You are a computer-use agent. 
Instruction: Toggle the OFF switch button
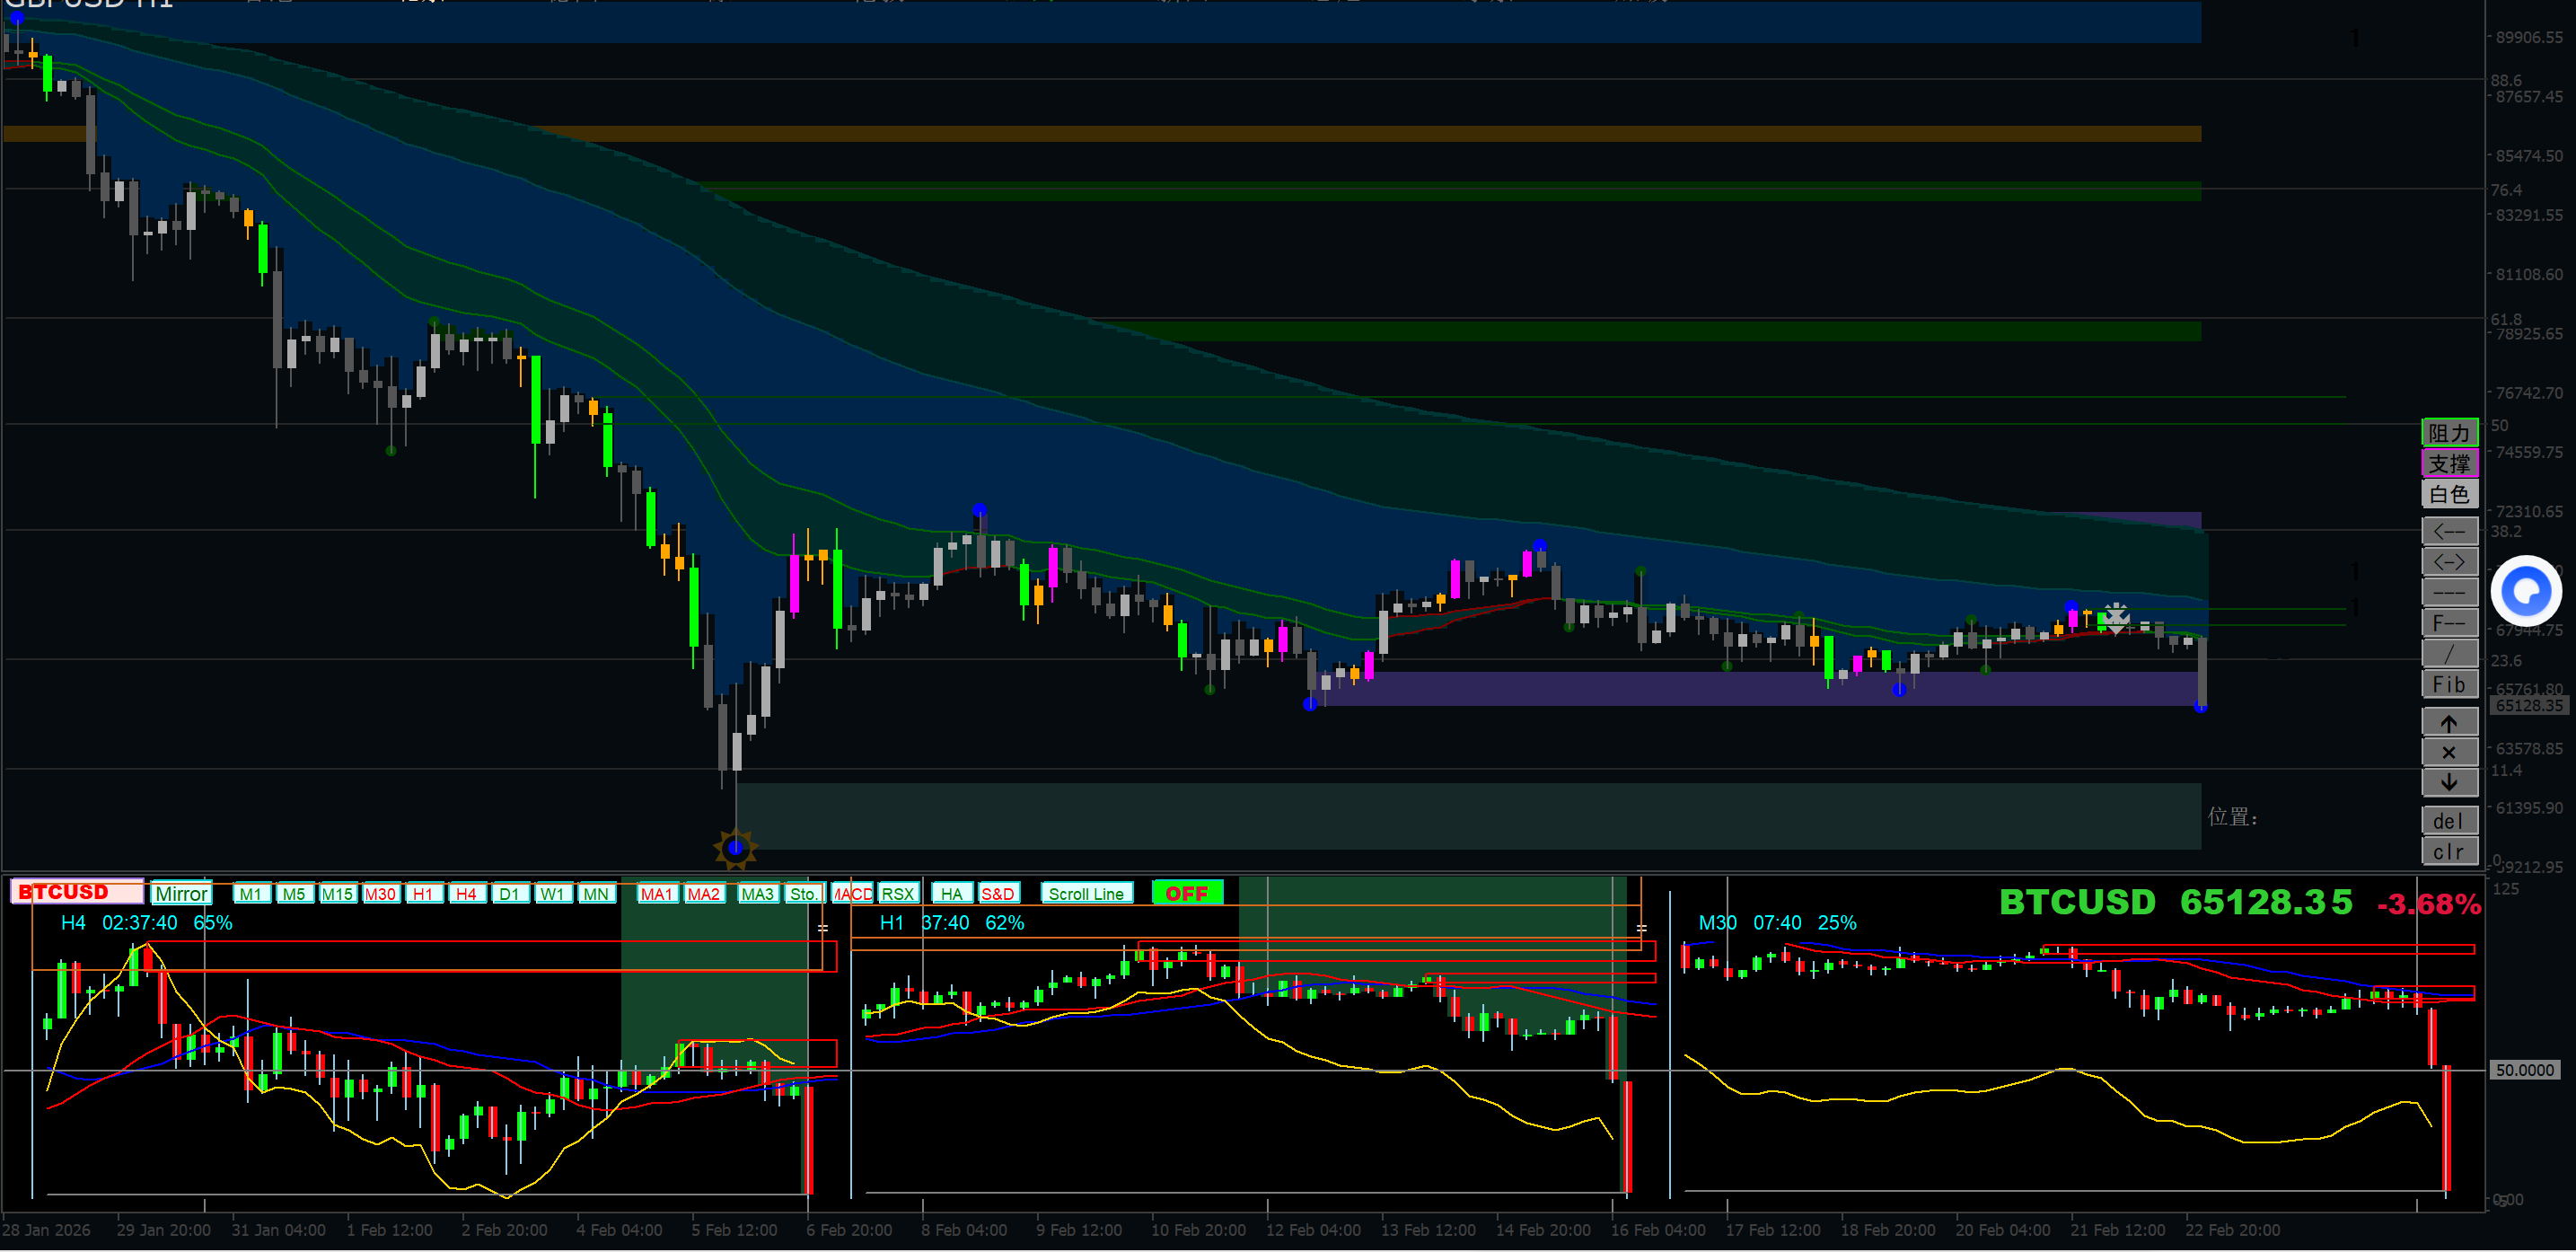[1186, 893]
